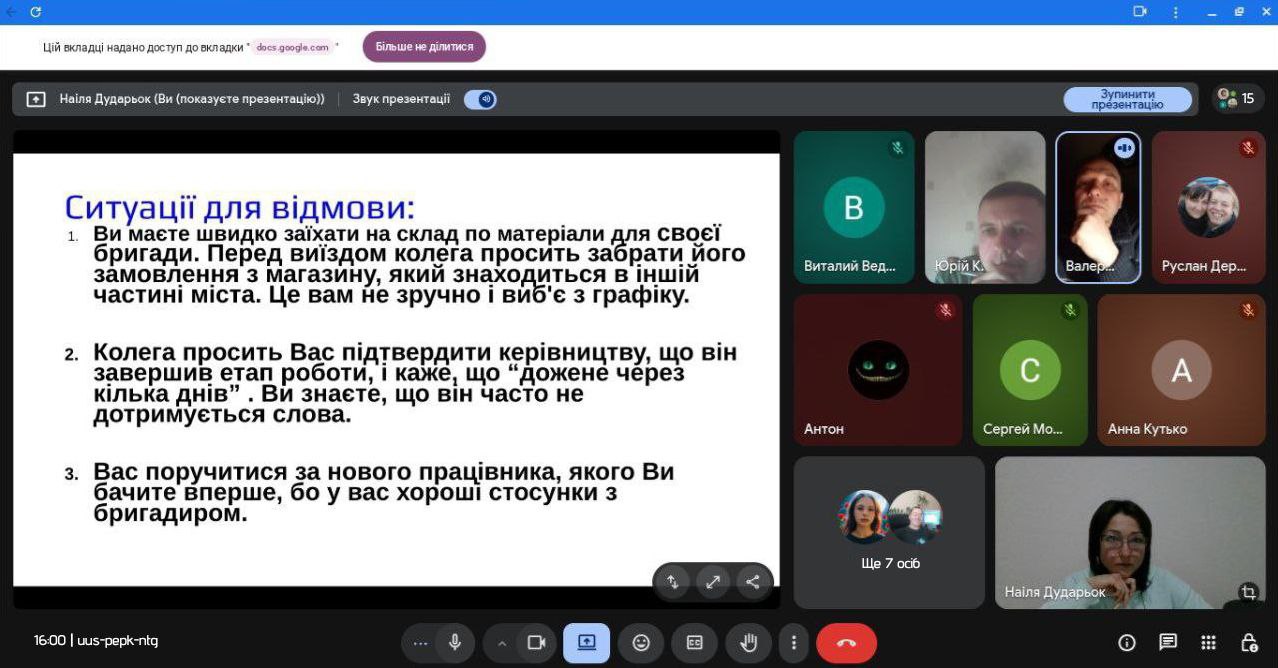This screenshot has width=1278, height=668.
Task: Open the emoji reactions panel
Action: pos(641,643)
